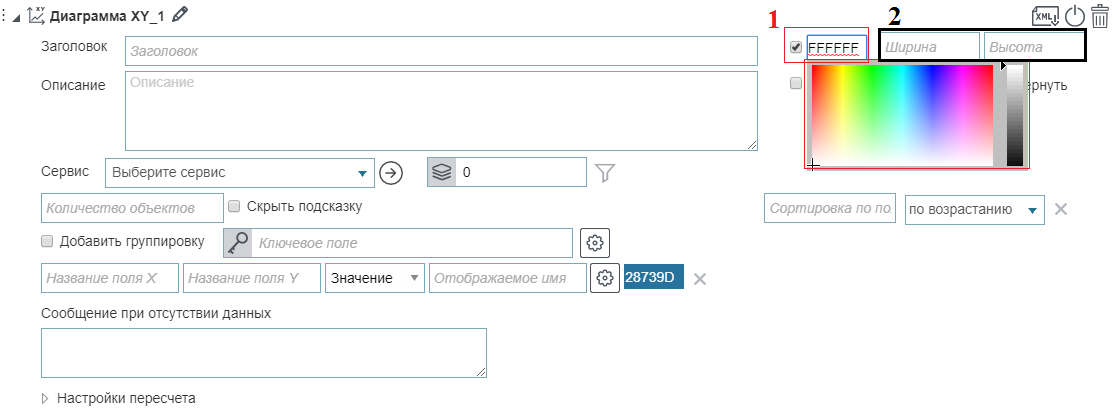Click the layers icon beside the 0 field
The width and height of the screenshot is (1114, 417).
441,173
